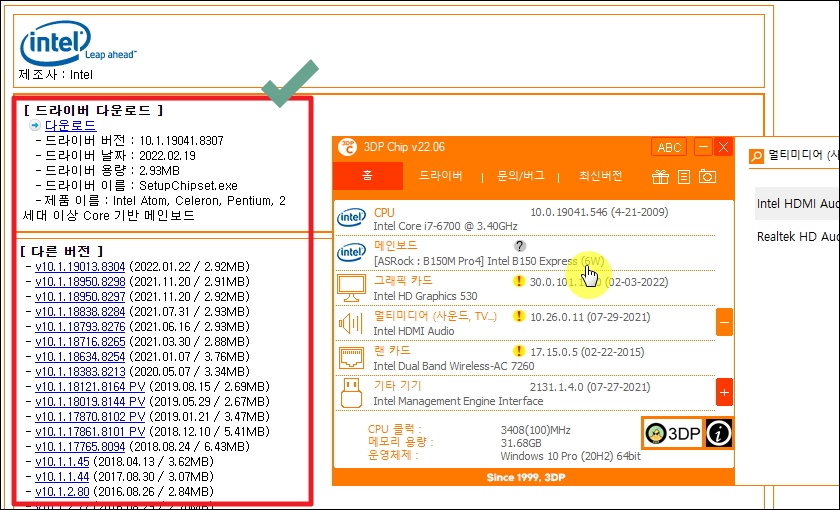
Task: Click the warning icon on 랜 카드 row
Action: [x=519, y=351]
